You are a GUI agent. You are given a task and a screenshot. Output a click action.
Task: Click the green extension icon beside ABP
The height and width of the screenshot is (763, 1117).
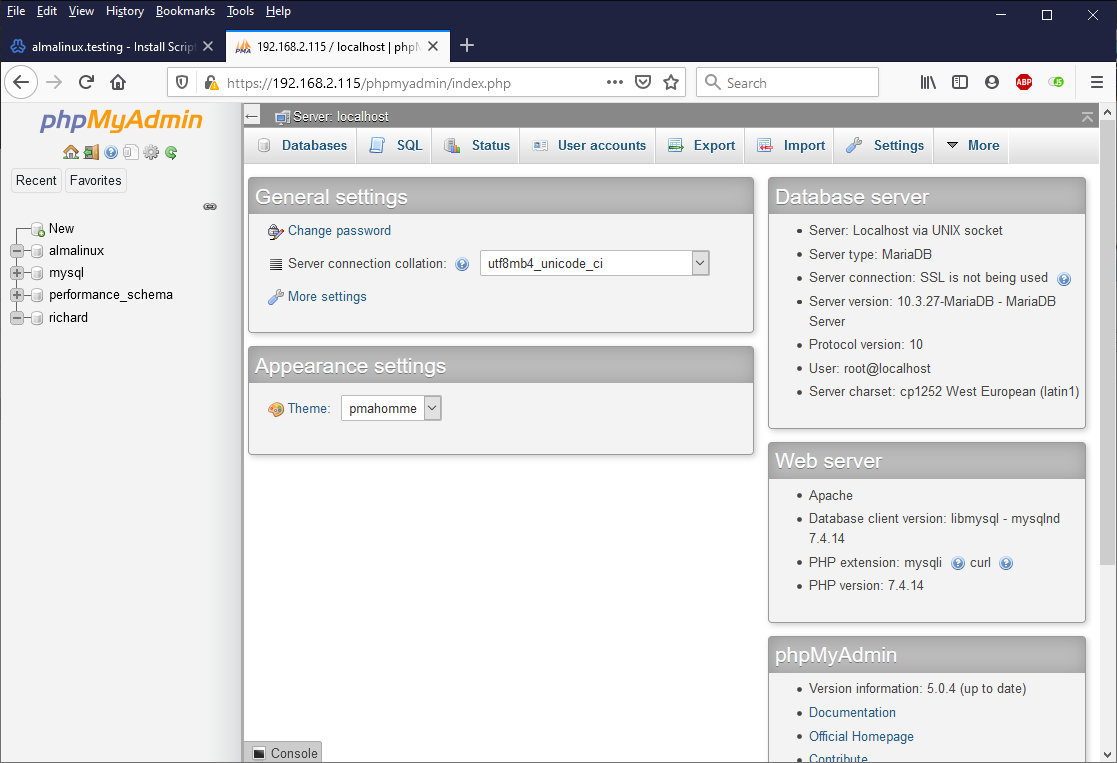[1056, 83]
